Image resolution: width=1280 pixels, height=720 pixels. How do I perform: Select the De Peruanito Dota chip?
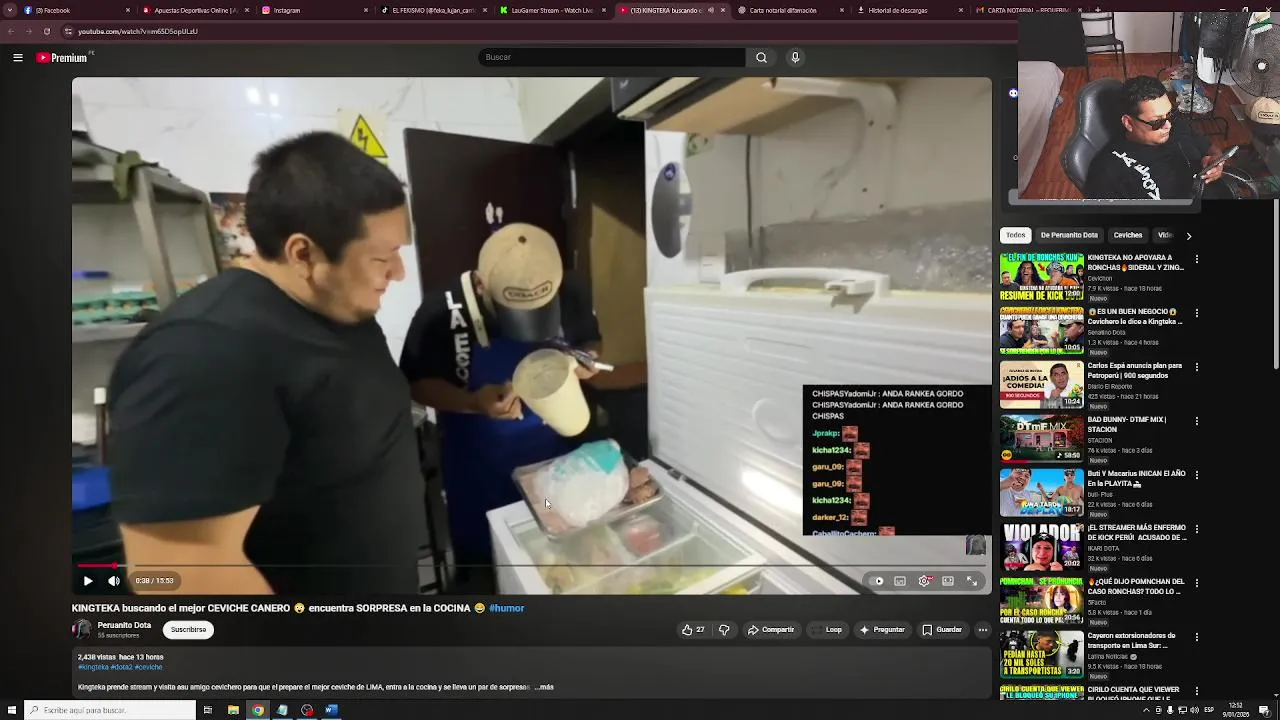1069,235
